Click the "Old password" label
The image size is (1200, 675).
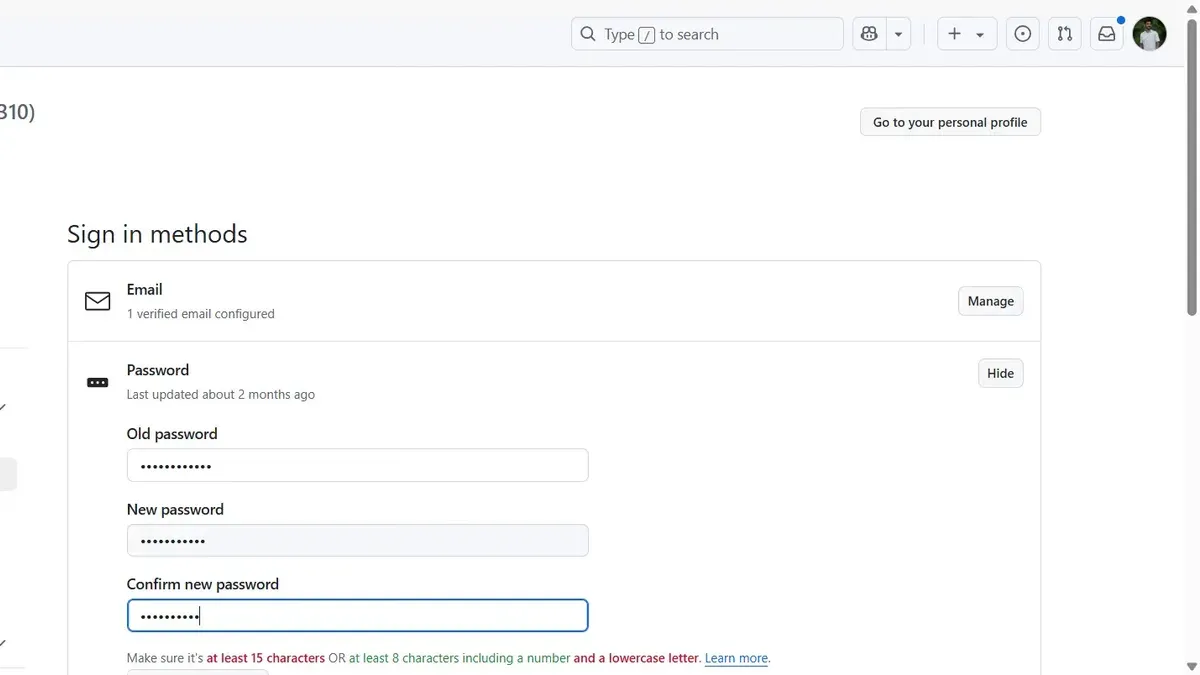click(172, 434)
